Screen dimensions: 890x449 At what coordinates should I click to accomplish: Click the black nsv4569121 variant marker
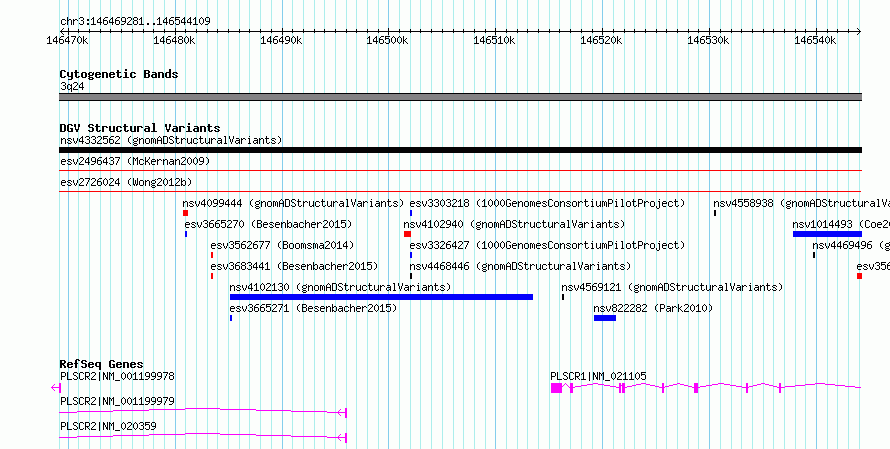pos(562,297)
